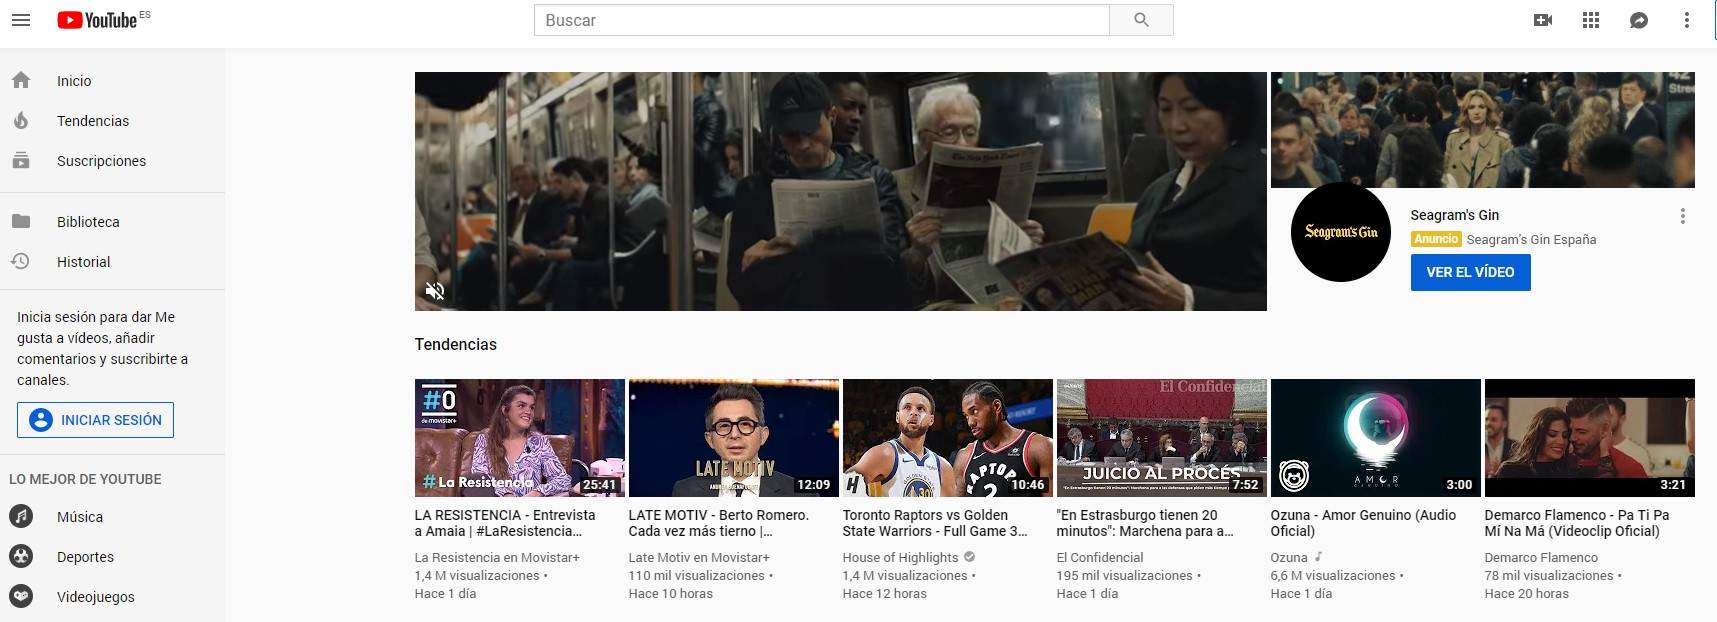Screen dimensions: 1717x622
Task: Open the Ozuna - Amor Genuino title
Action: (x=1363, y=523)
